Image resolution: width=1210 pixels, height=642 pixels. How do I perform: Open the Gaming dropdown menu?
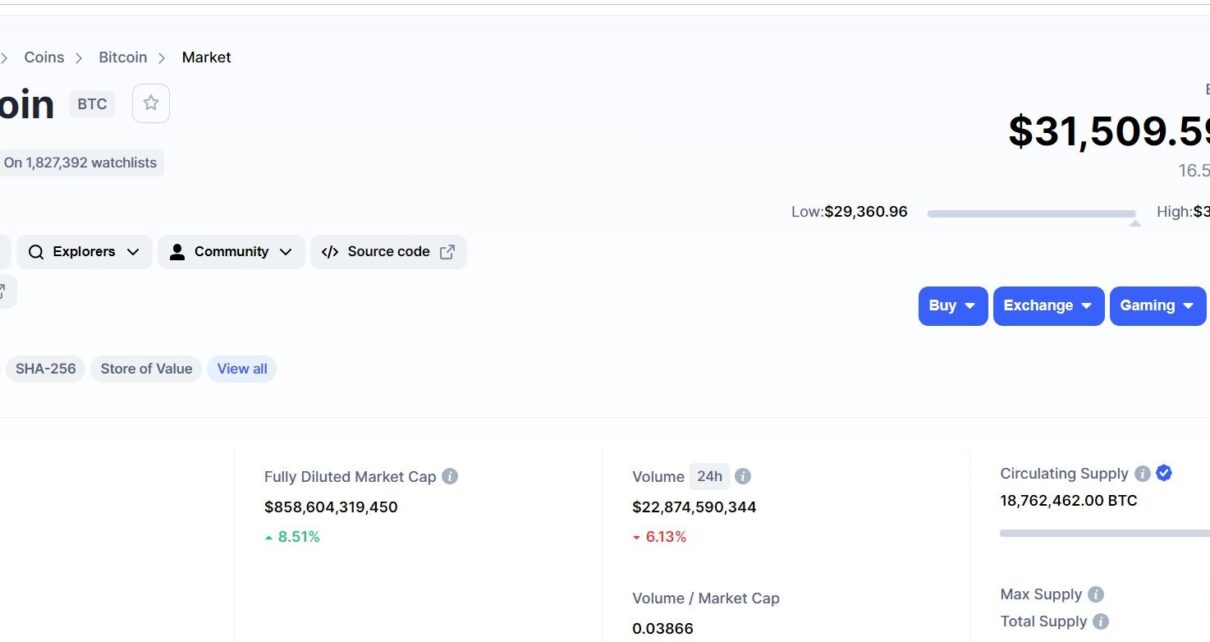[1158, 306]
